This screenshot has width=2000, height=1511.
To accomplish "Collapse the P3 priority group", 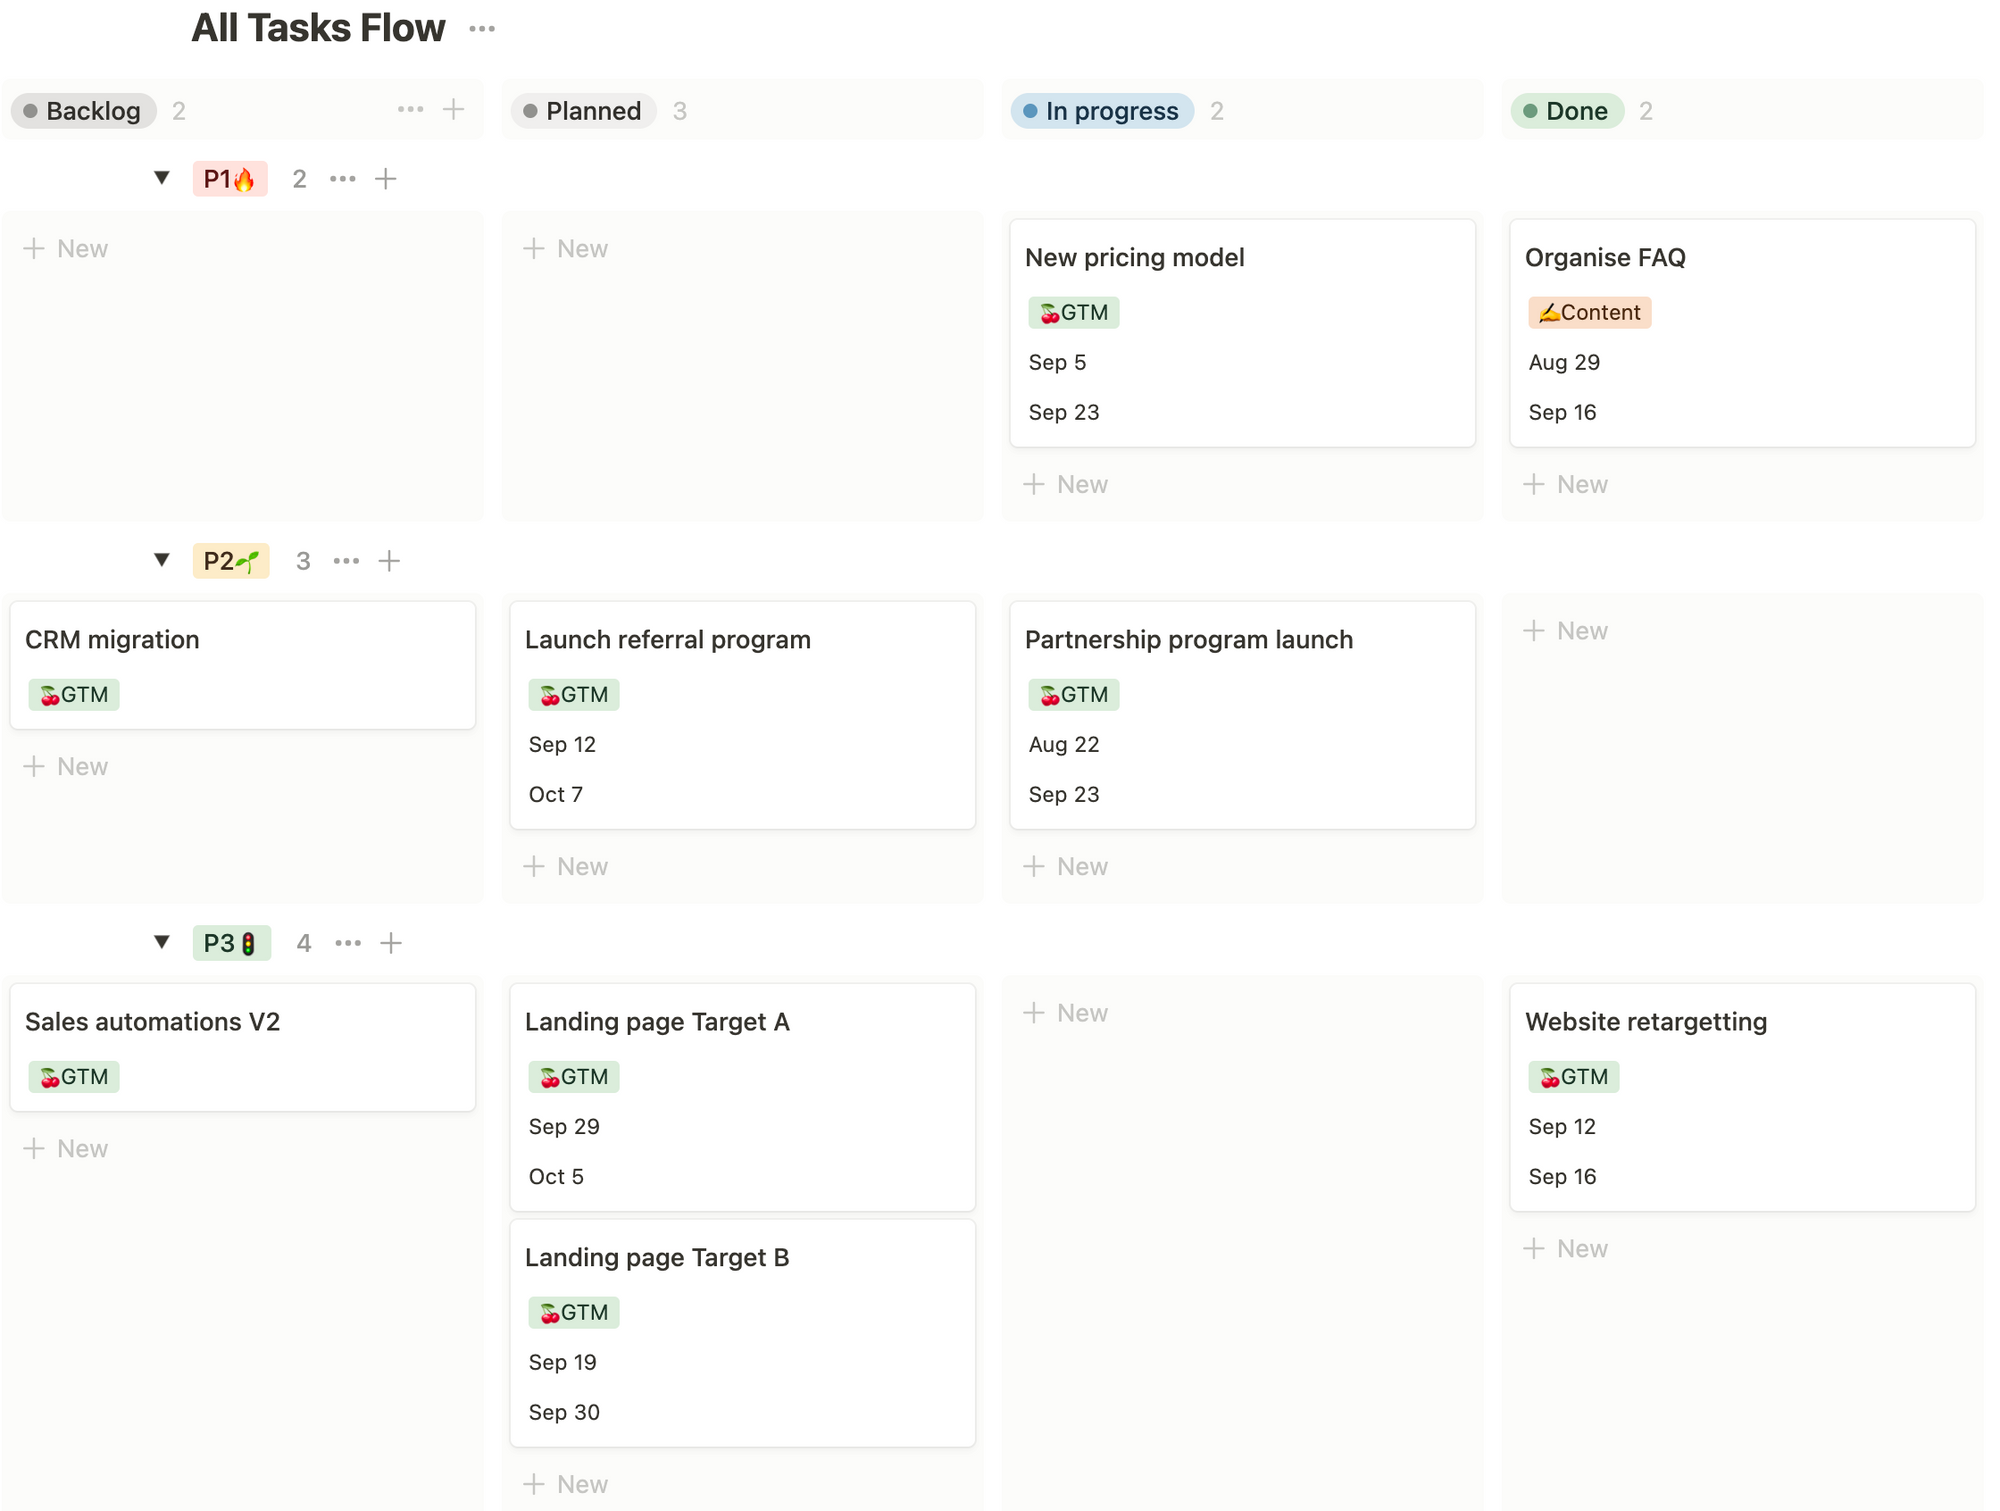I will (162, 942).
